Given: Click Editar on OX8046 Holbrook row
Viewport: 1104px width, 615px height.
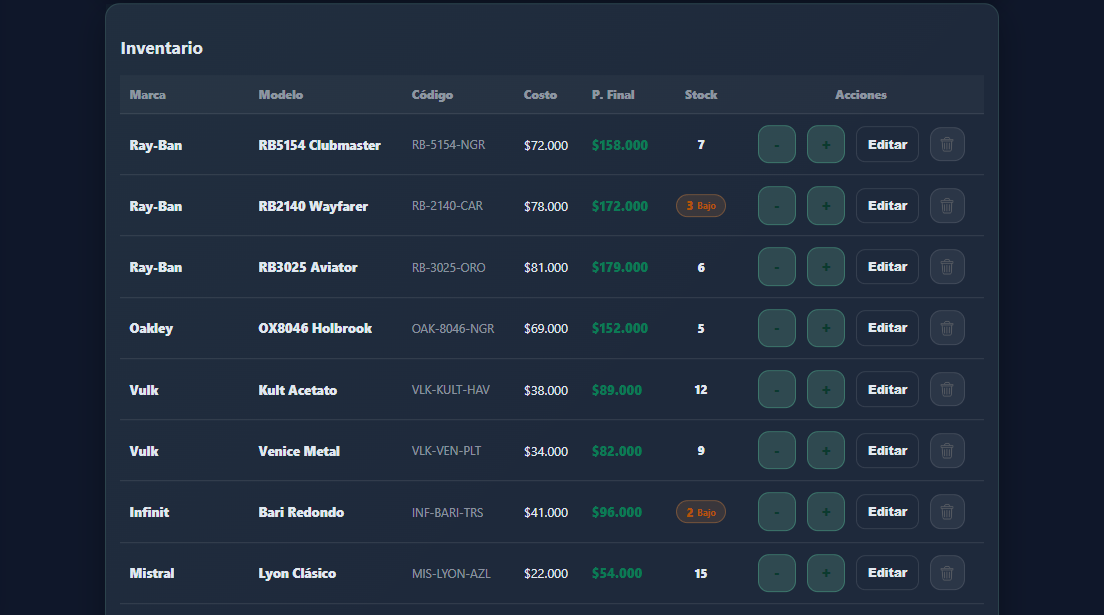Looking at the screenshot, I should [x=887, y=328].
